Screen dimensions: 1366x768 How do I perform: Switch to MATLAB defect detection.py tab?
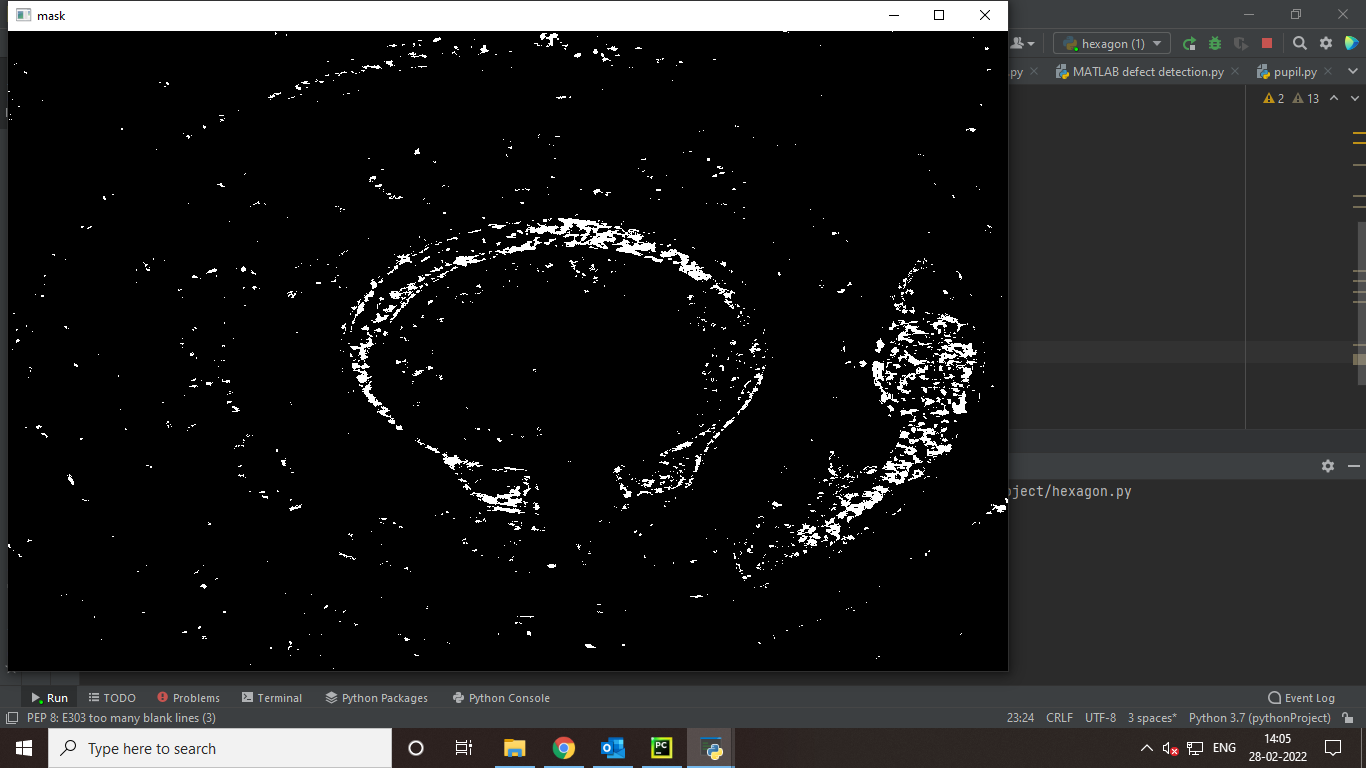tap(1148, 72)
